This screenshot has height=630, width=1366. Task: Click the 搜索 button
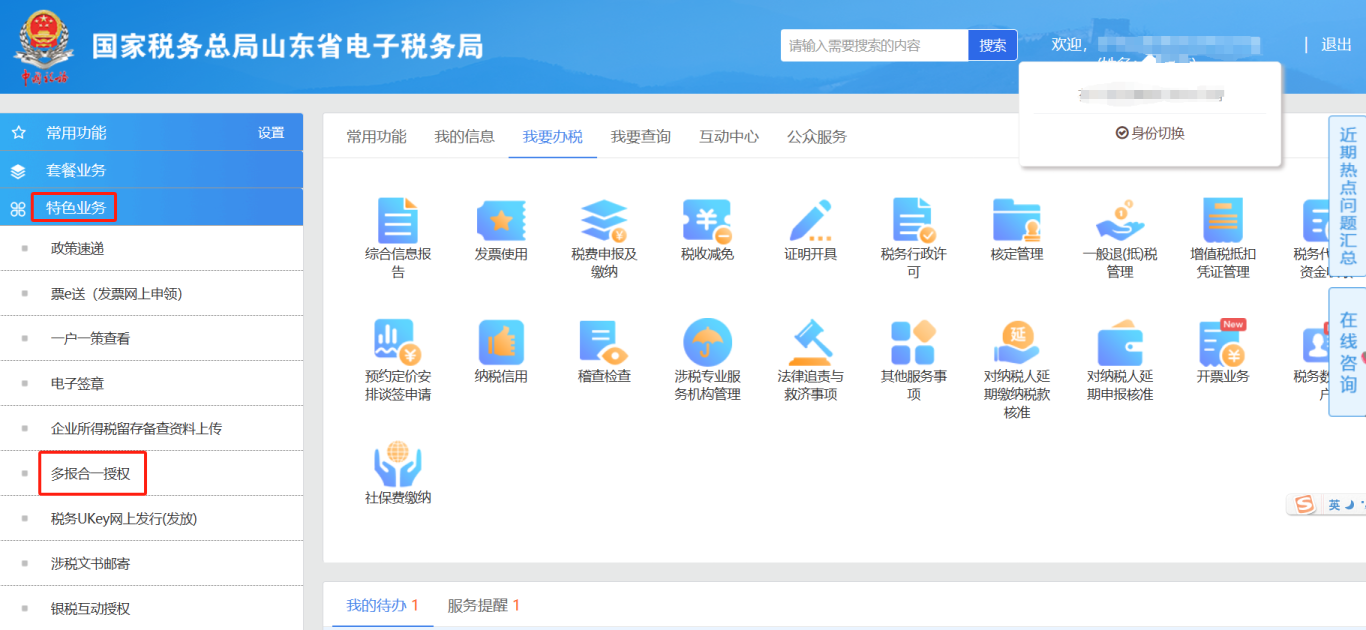(993, 45)
